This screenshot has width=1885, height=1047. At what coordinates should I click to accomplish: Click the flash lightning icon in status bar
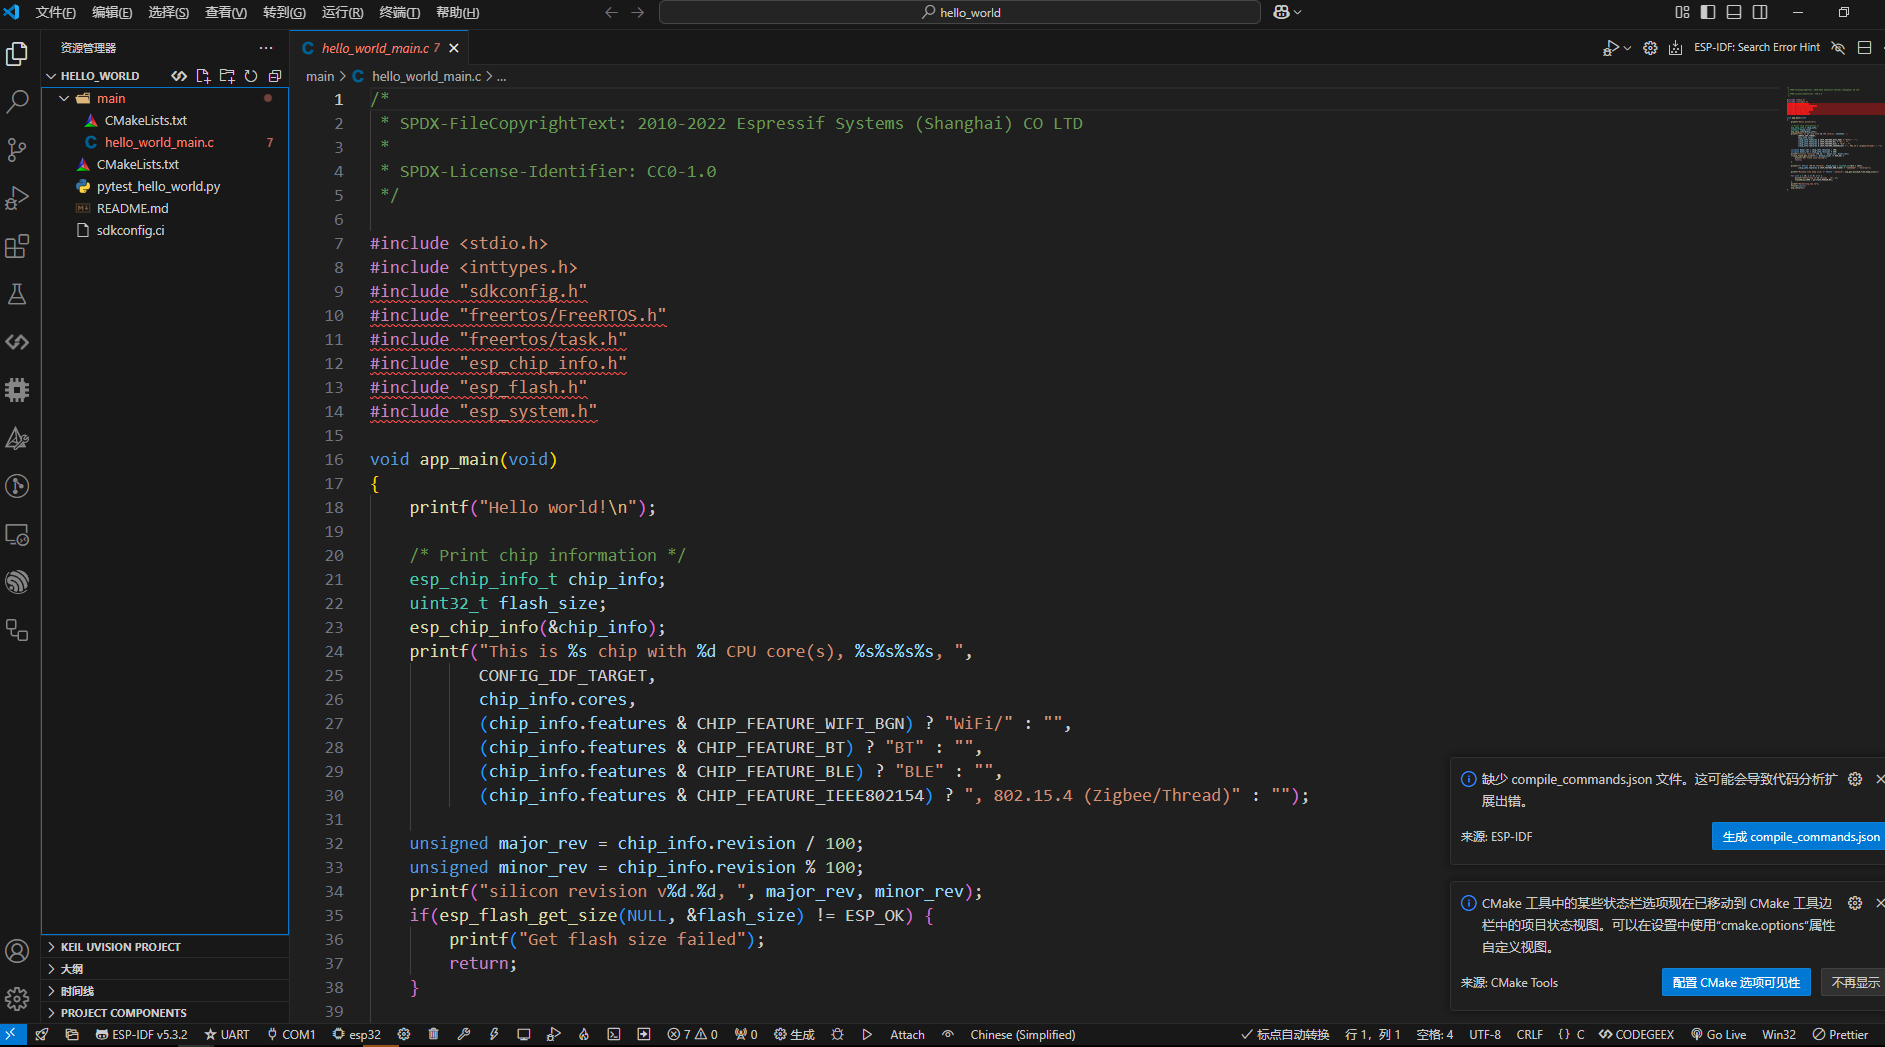point(493,1034)
